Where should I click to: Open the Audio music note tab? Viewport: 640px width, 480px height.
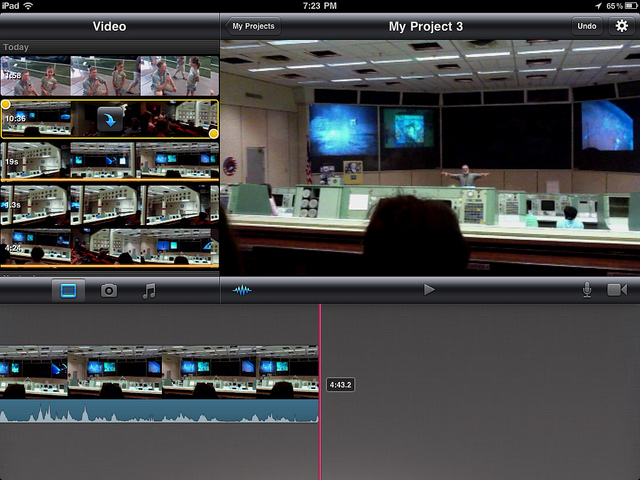[x=149, y=291]
